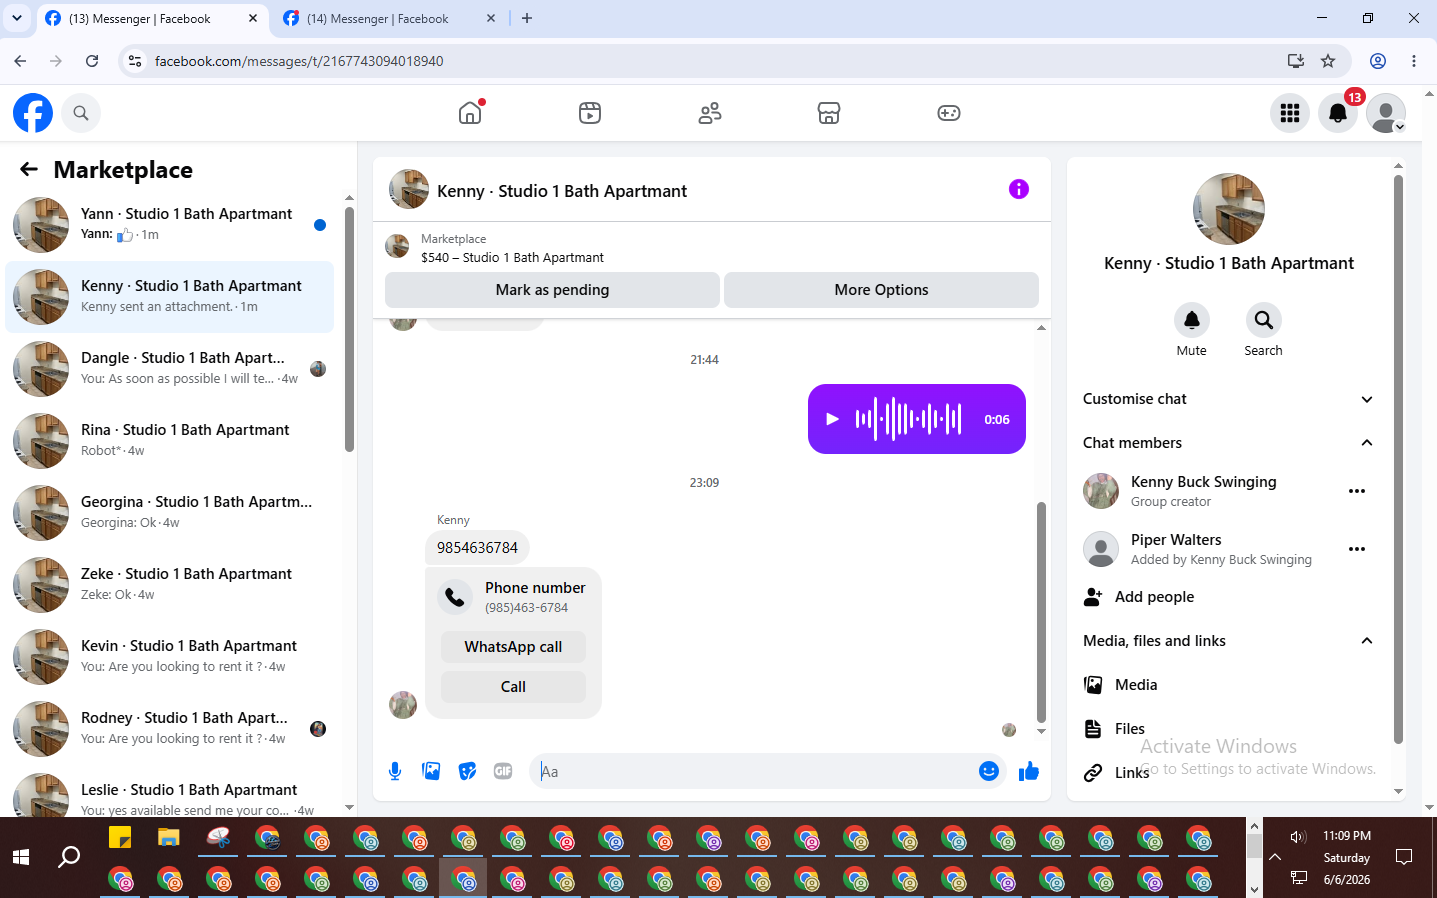Open taskbar volume control
This screenshot has width=1437, height=898.
[x=1298, y=837]
